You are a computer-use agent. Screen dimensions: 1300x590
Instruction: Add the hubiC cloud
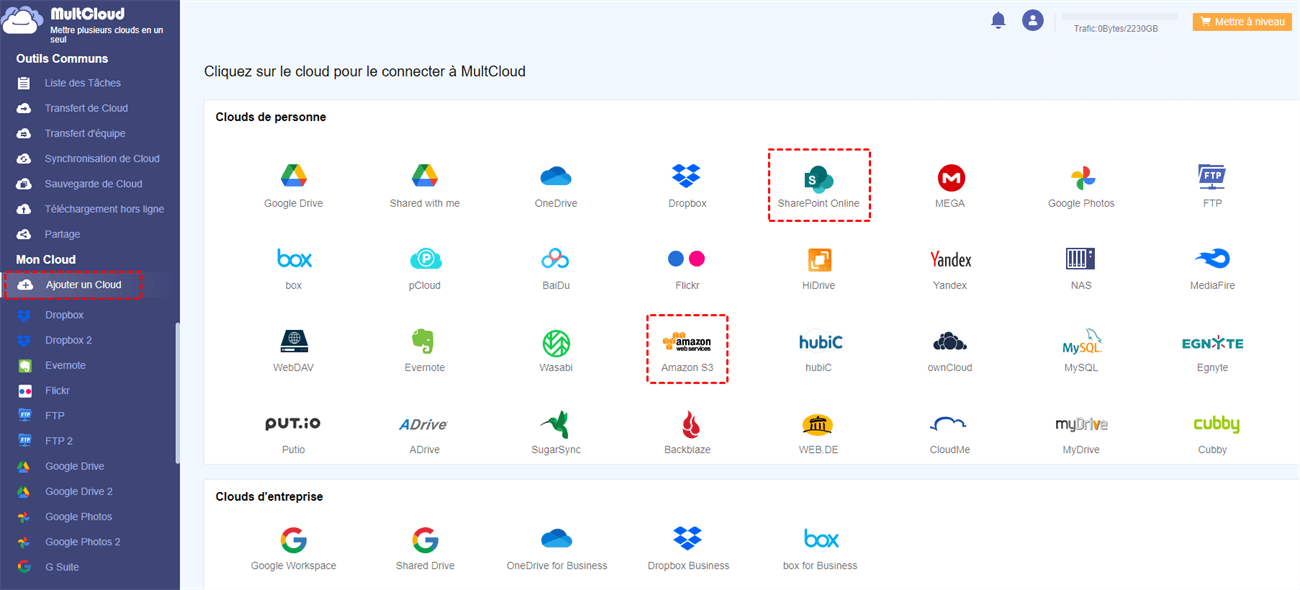[819, 350]
